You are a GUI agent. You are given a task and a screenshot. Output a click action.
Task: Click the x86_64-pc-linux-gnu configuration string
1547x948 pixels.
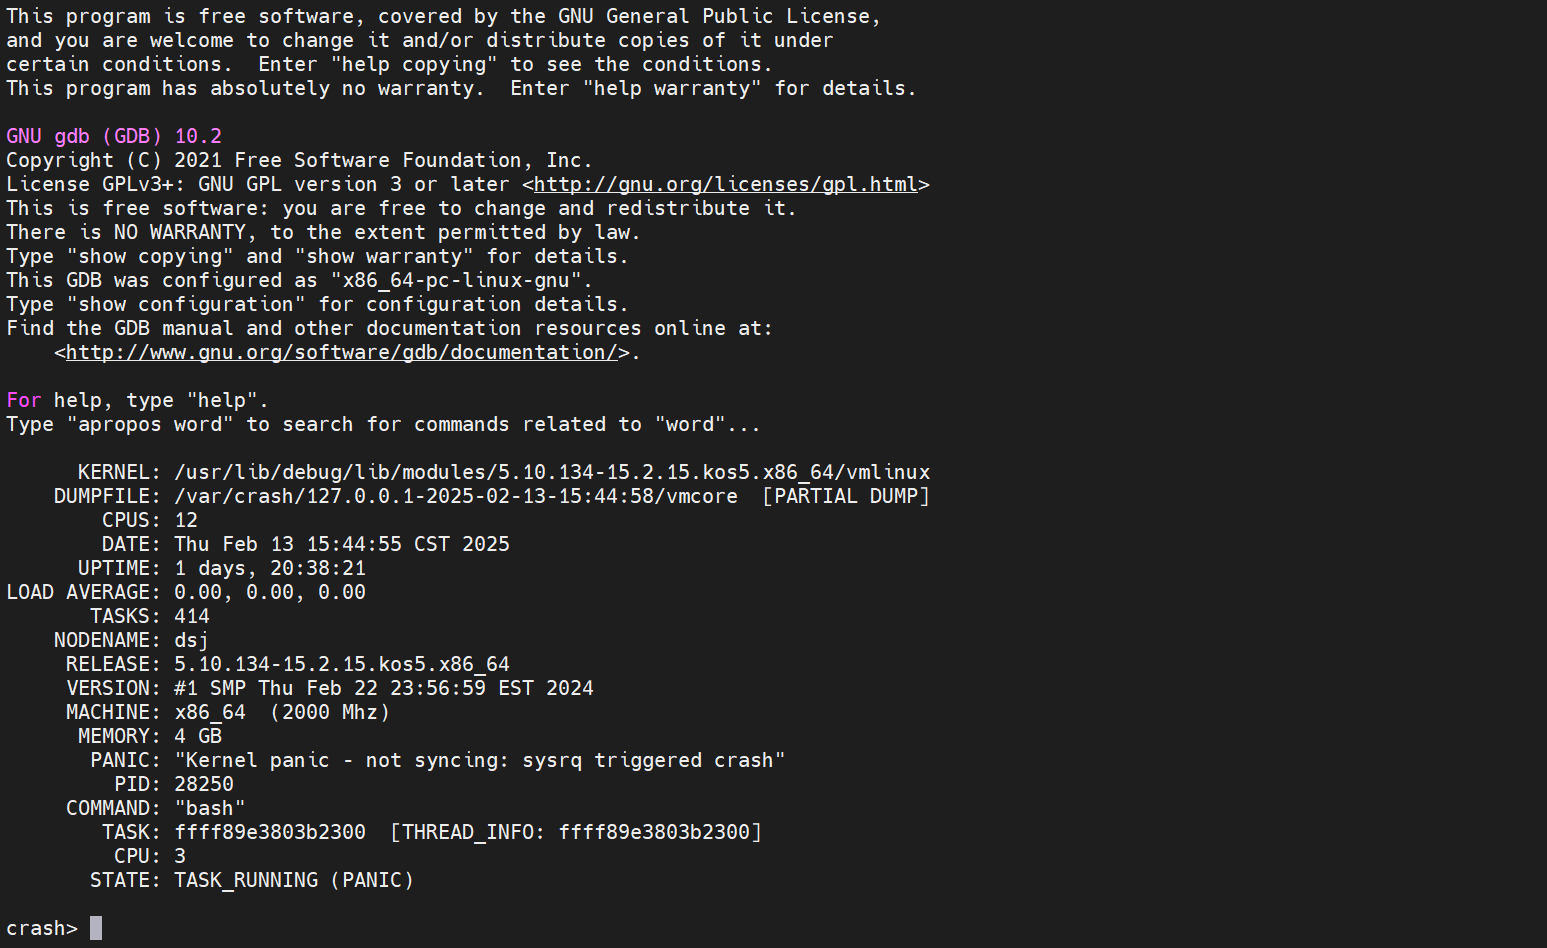456,280
